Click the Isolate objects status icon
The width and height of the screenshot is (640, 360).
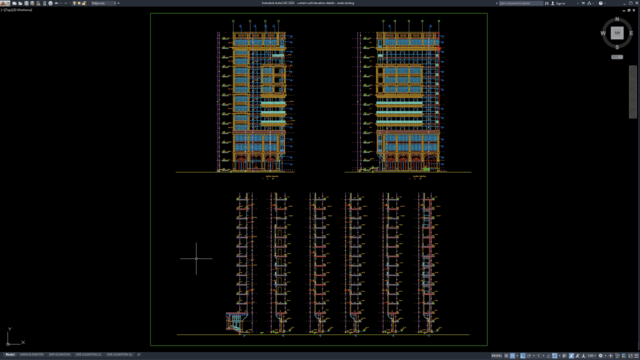[x=617, y=356]
